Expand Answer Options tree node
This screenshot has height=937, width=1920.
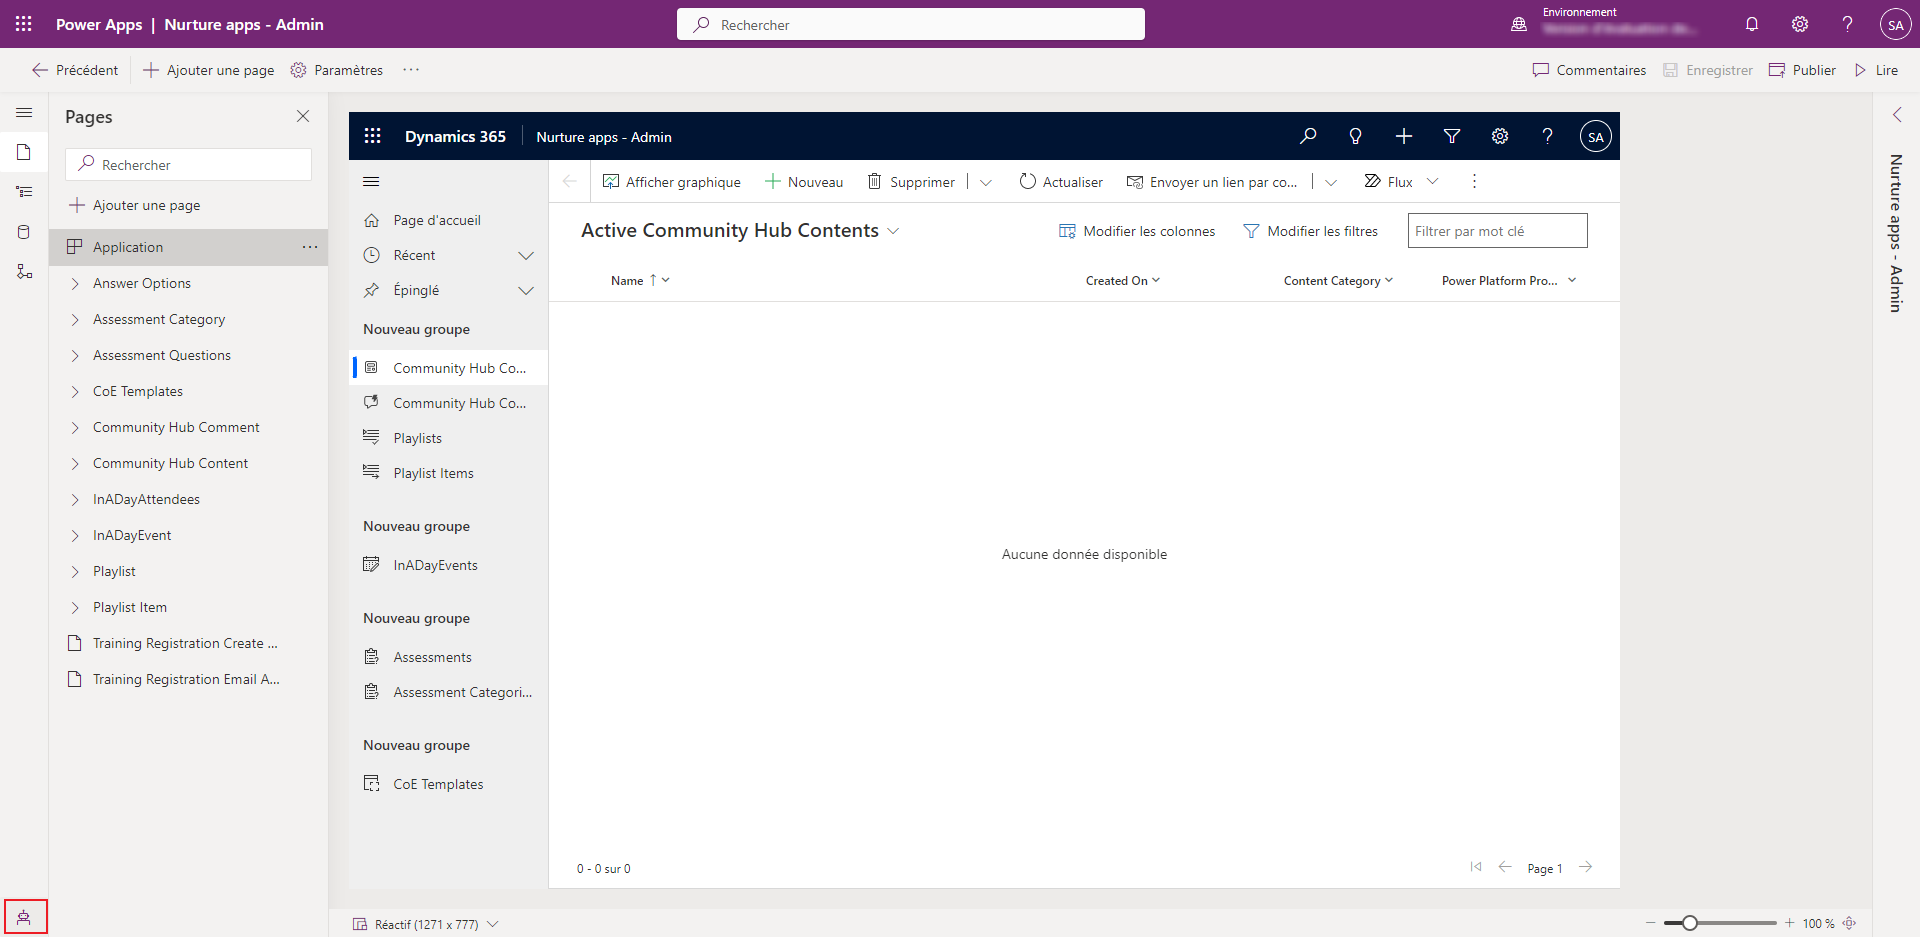[75, 284]
